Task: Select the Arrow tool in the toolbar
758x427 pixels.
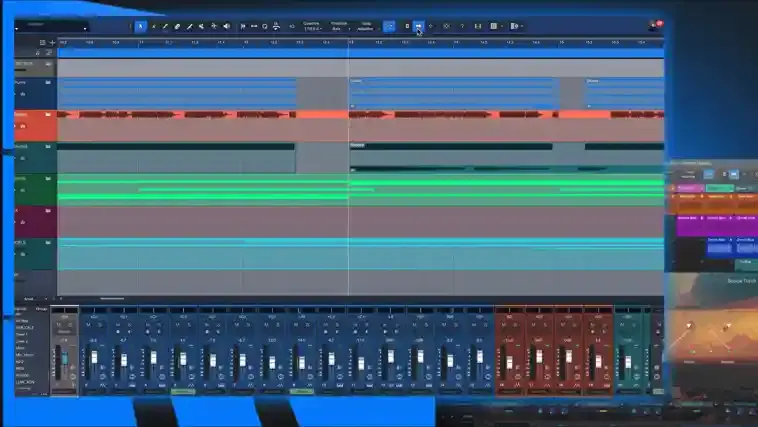Action: 141,26
